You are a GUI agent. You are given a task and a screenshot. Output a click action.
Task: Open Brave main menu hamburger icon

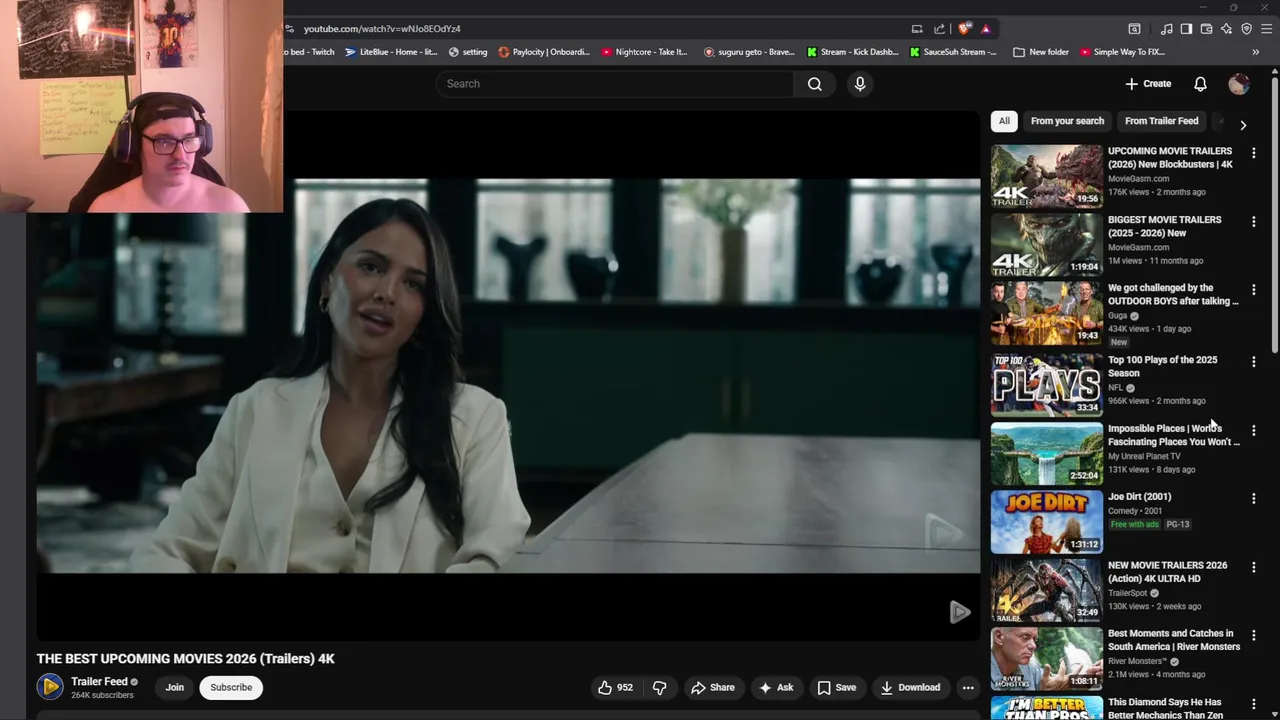pyautogui.click(x=1266, y=29)
